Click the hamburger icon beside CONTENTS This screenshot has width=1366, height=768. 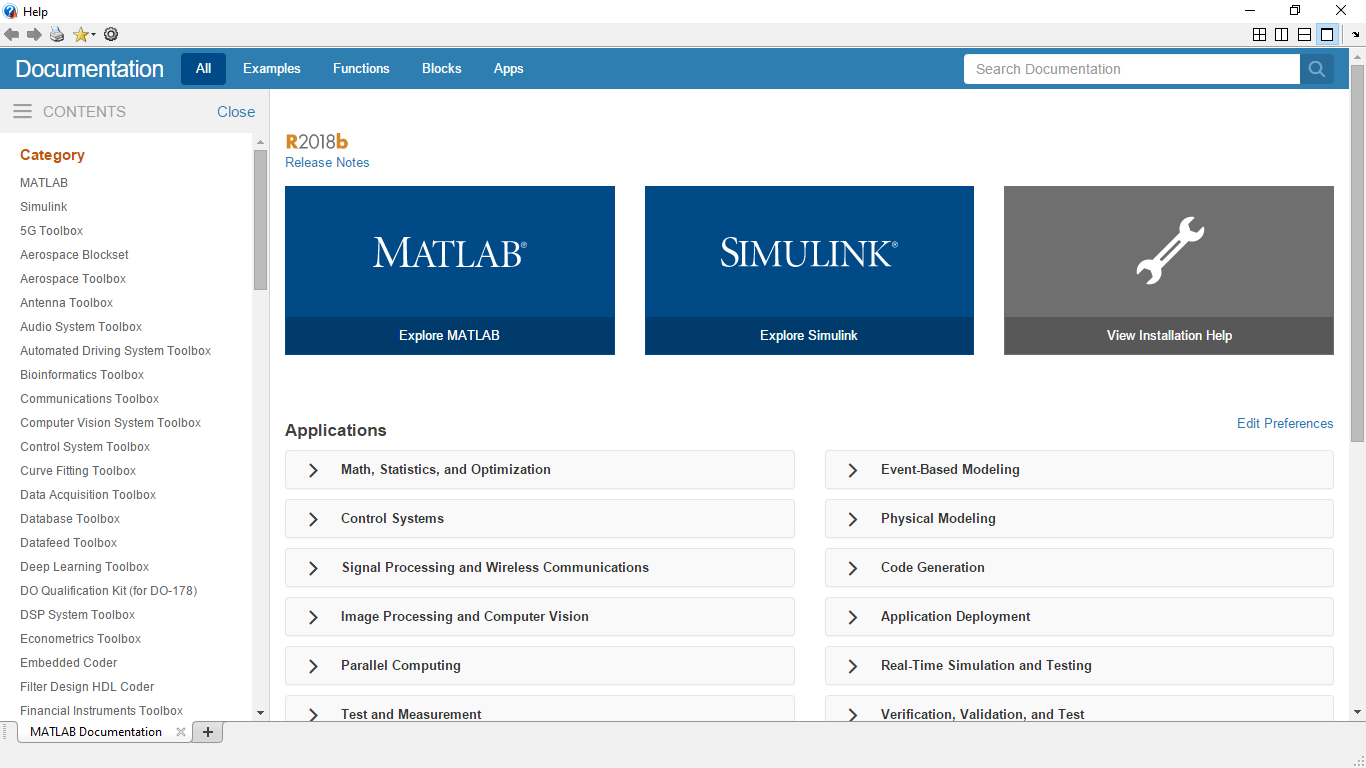click(22, 111)
